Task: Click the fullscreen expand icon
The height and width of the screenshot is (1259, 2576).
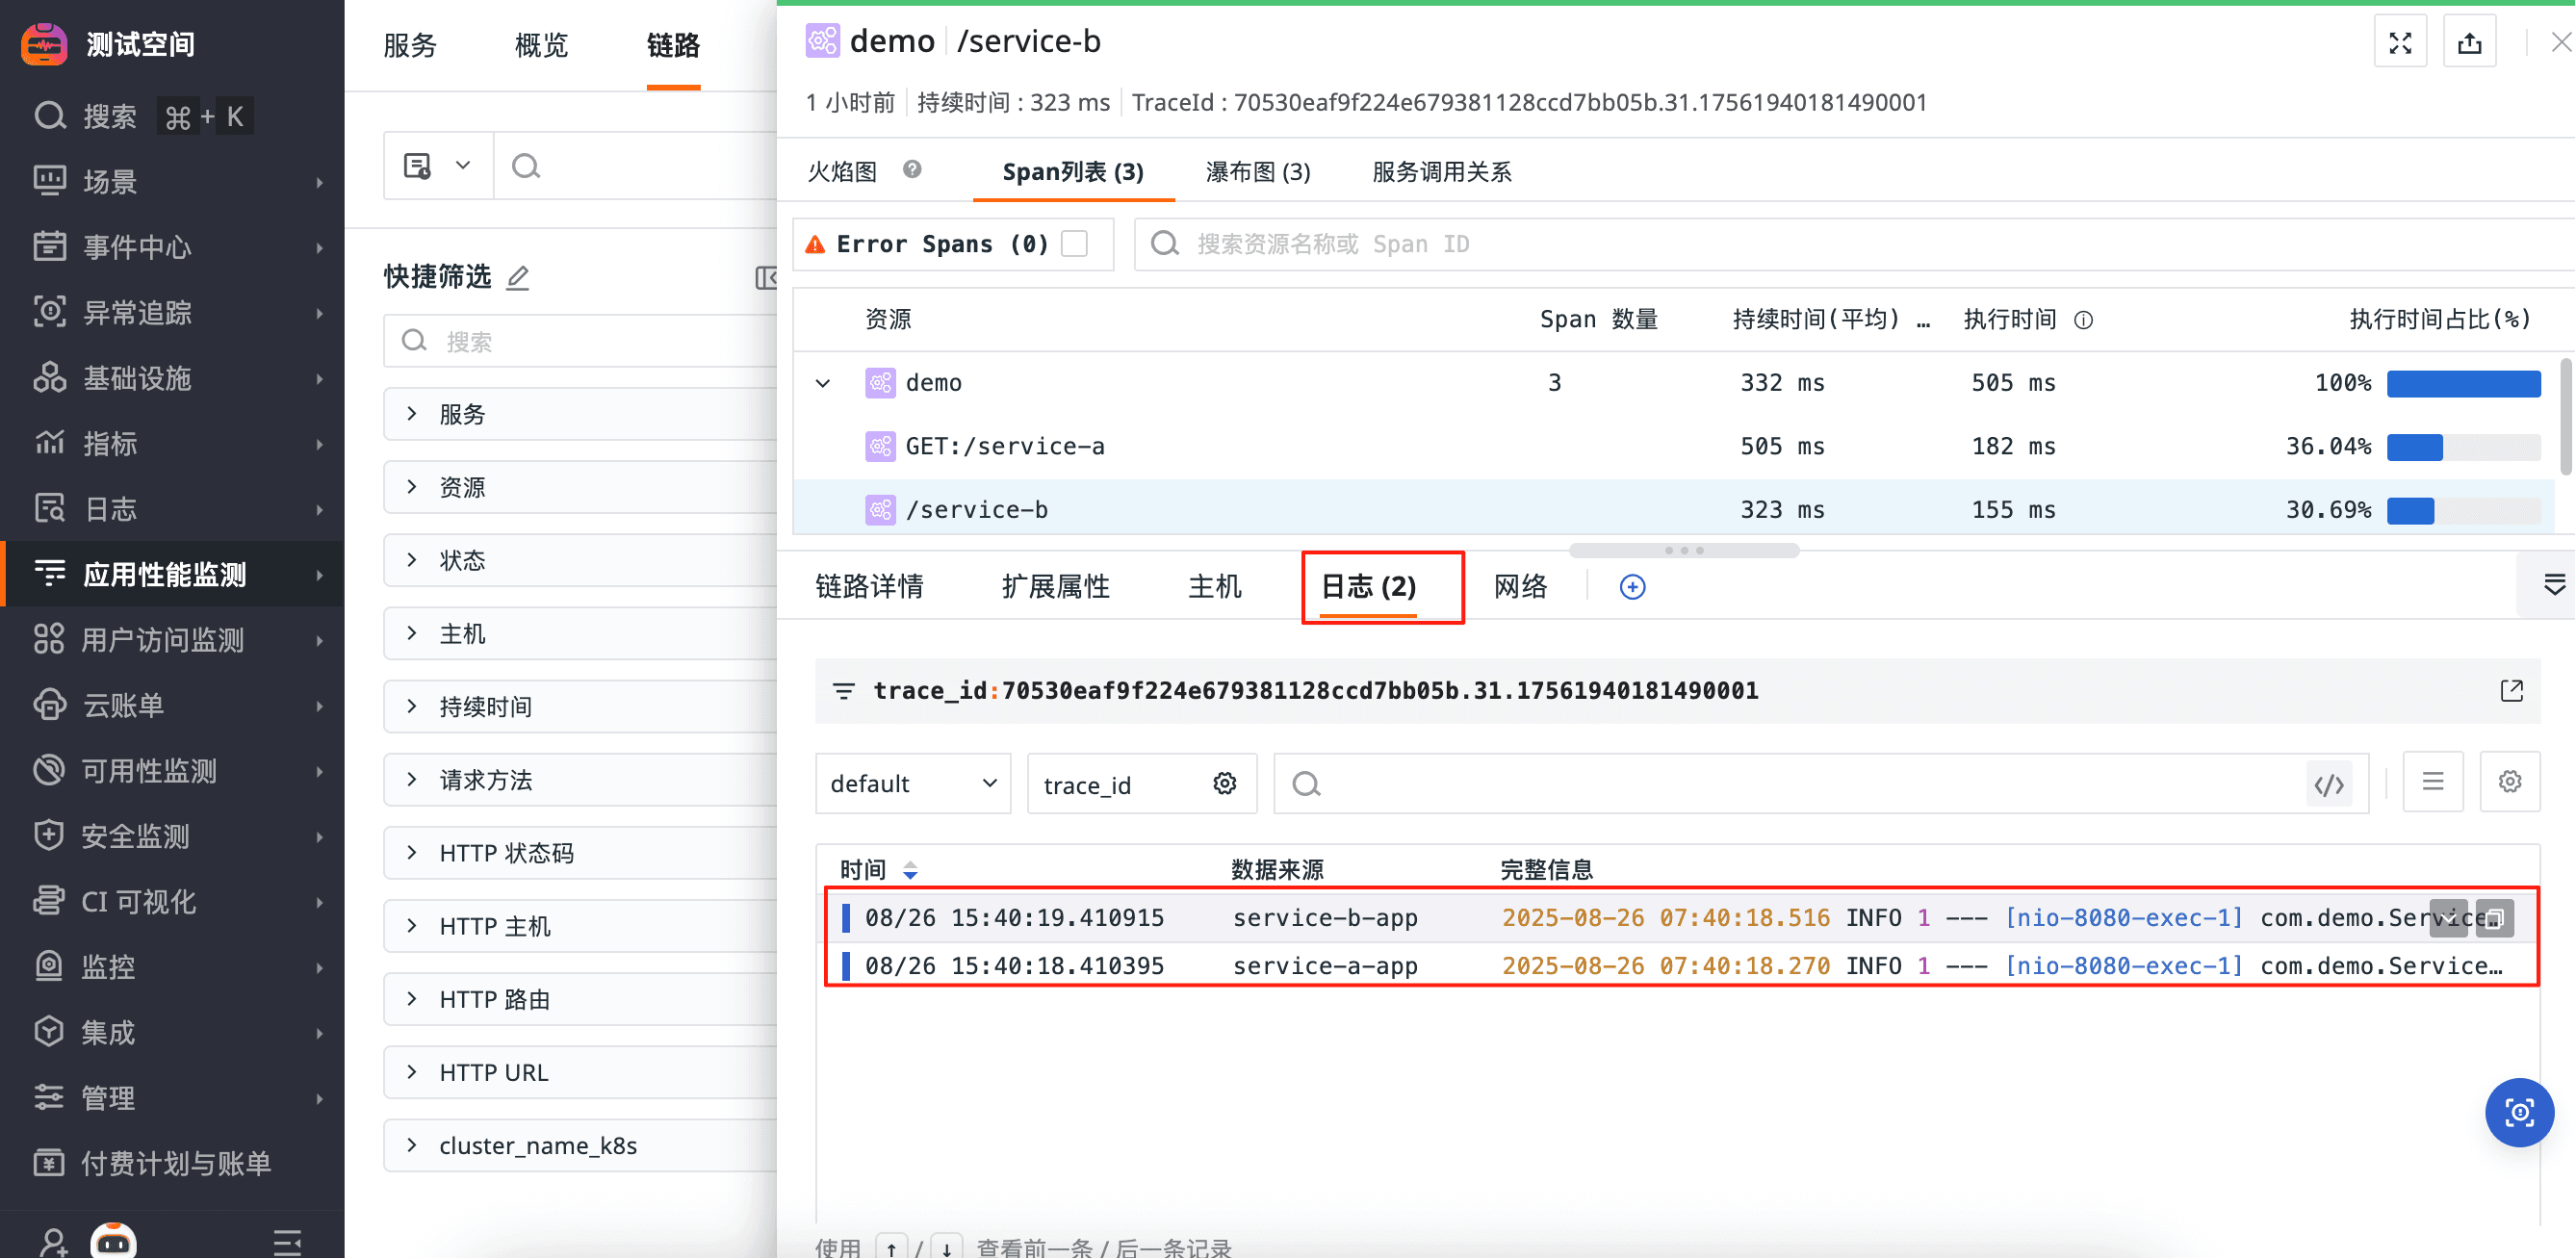Action: 2400,43
